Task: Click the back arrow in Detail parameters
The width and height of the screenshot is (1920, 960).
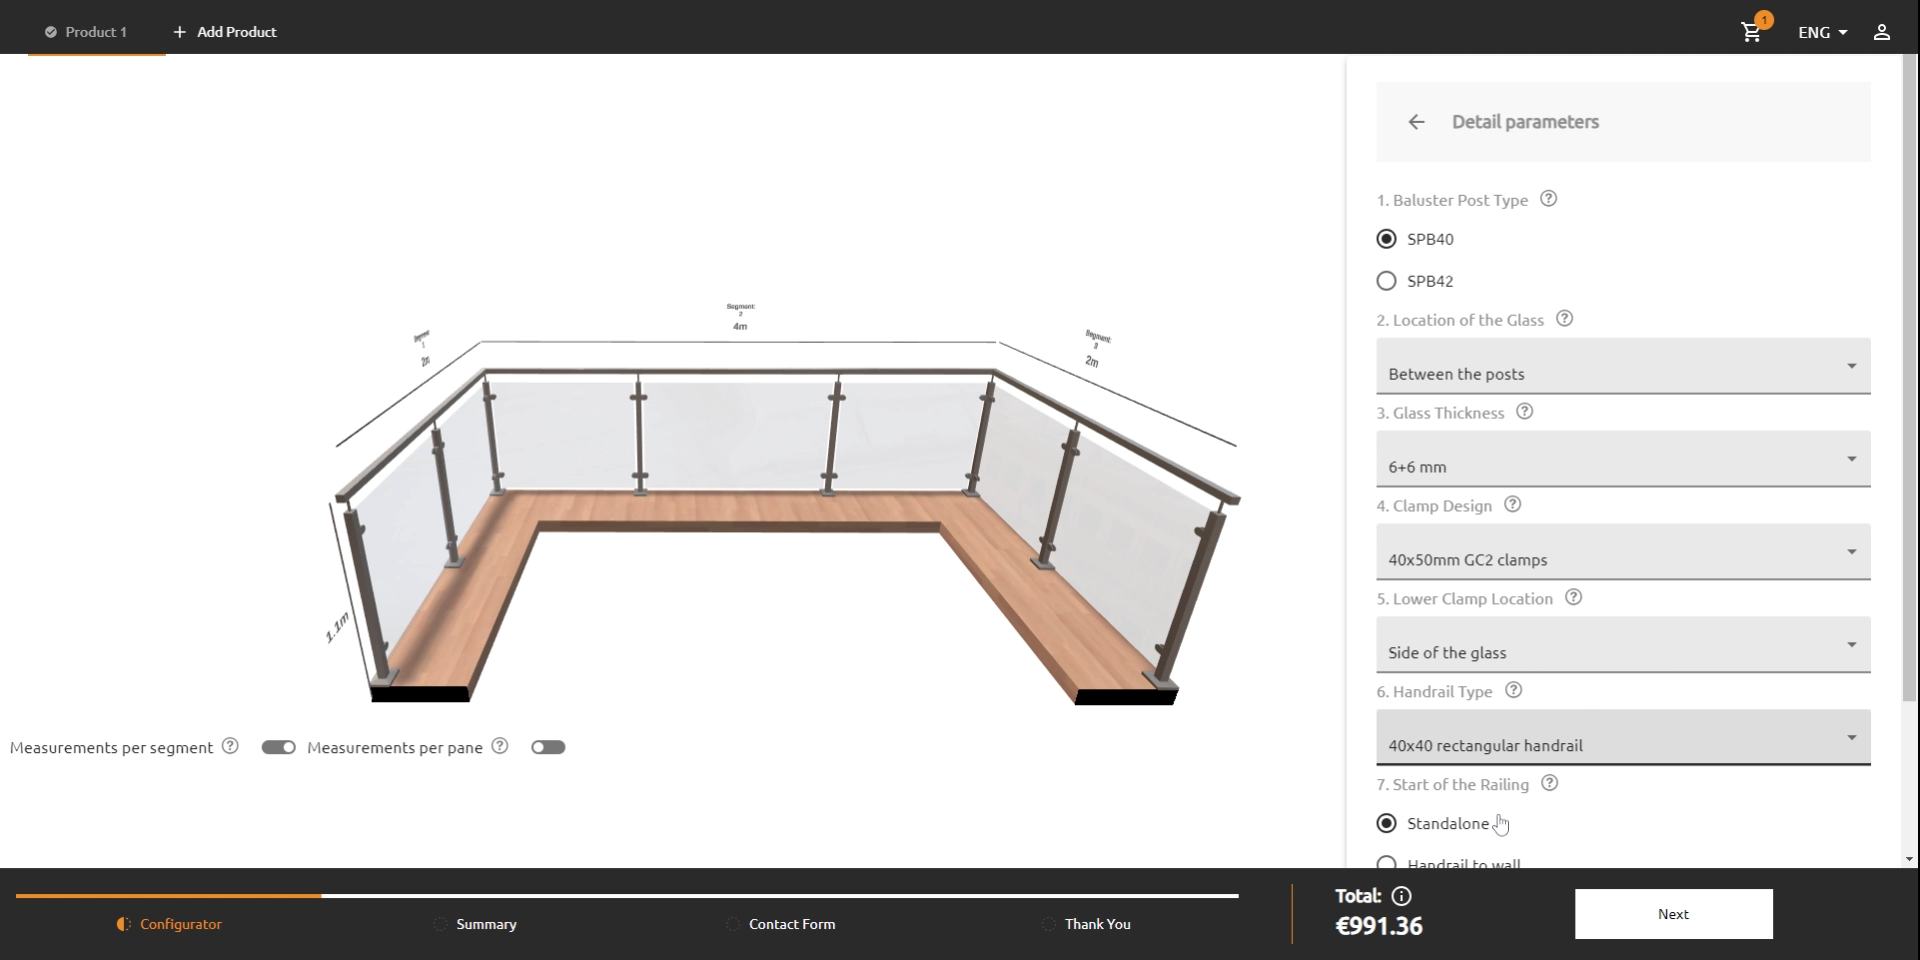Action: [x=1417, y=121]
